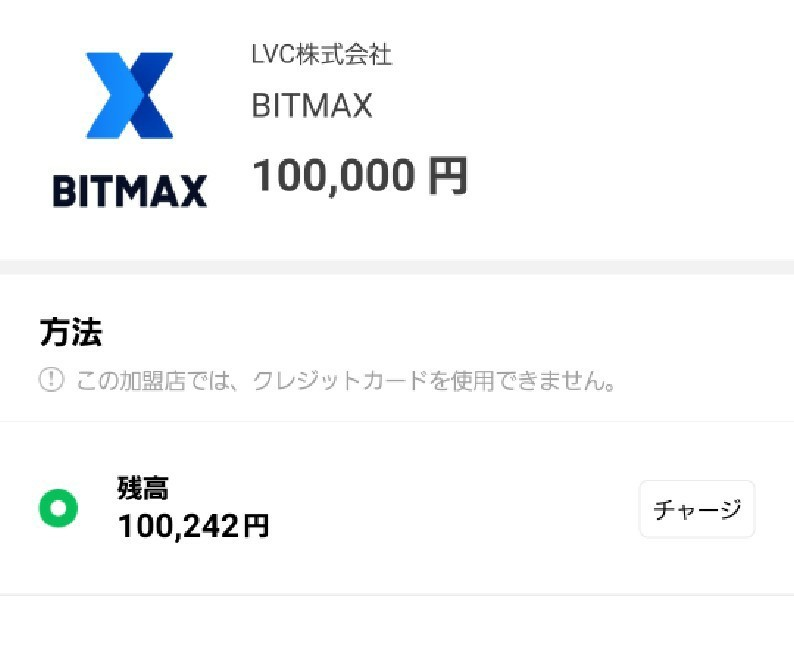
Task: Click the LVC株式会社 company name
Action: 322,55
